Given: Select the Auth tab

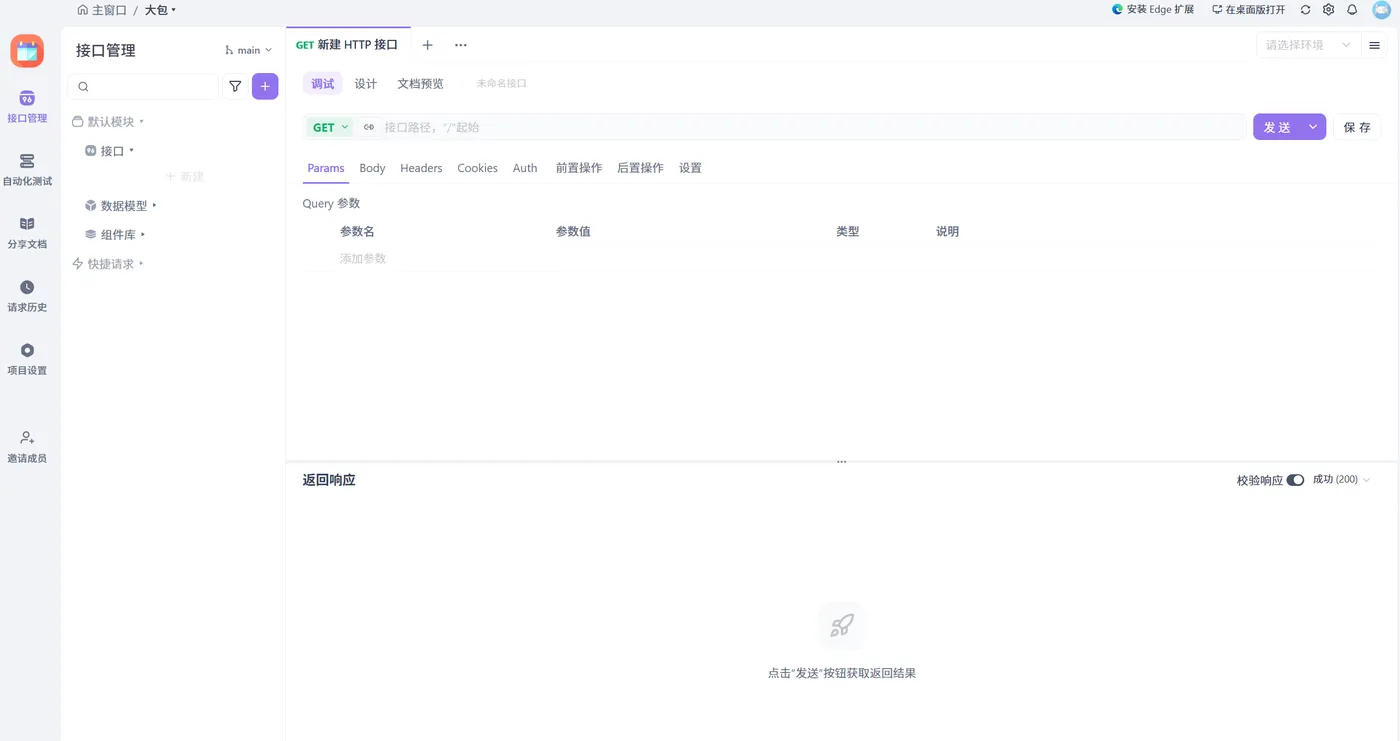Looking at the screenshot, I should point(525,168).
